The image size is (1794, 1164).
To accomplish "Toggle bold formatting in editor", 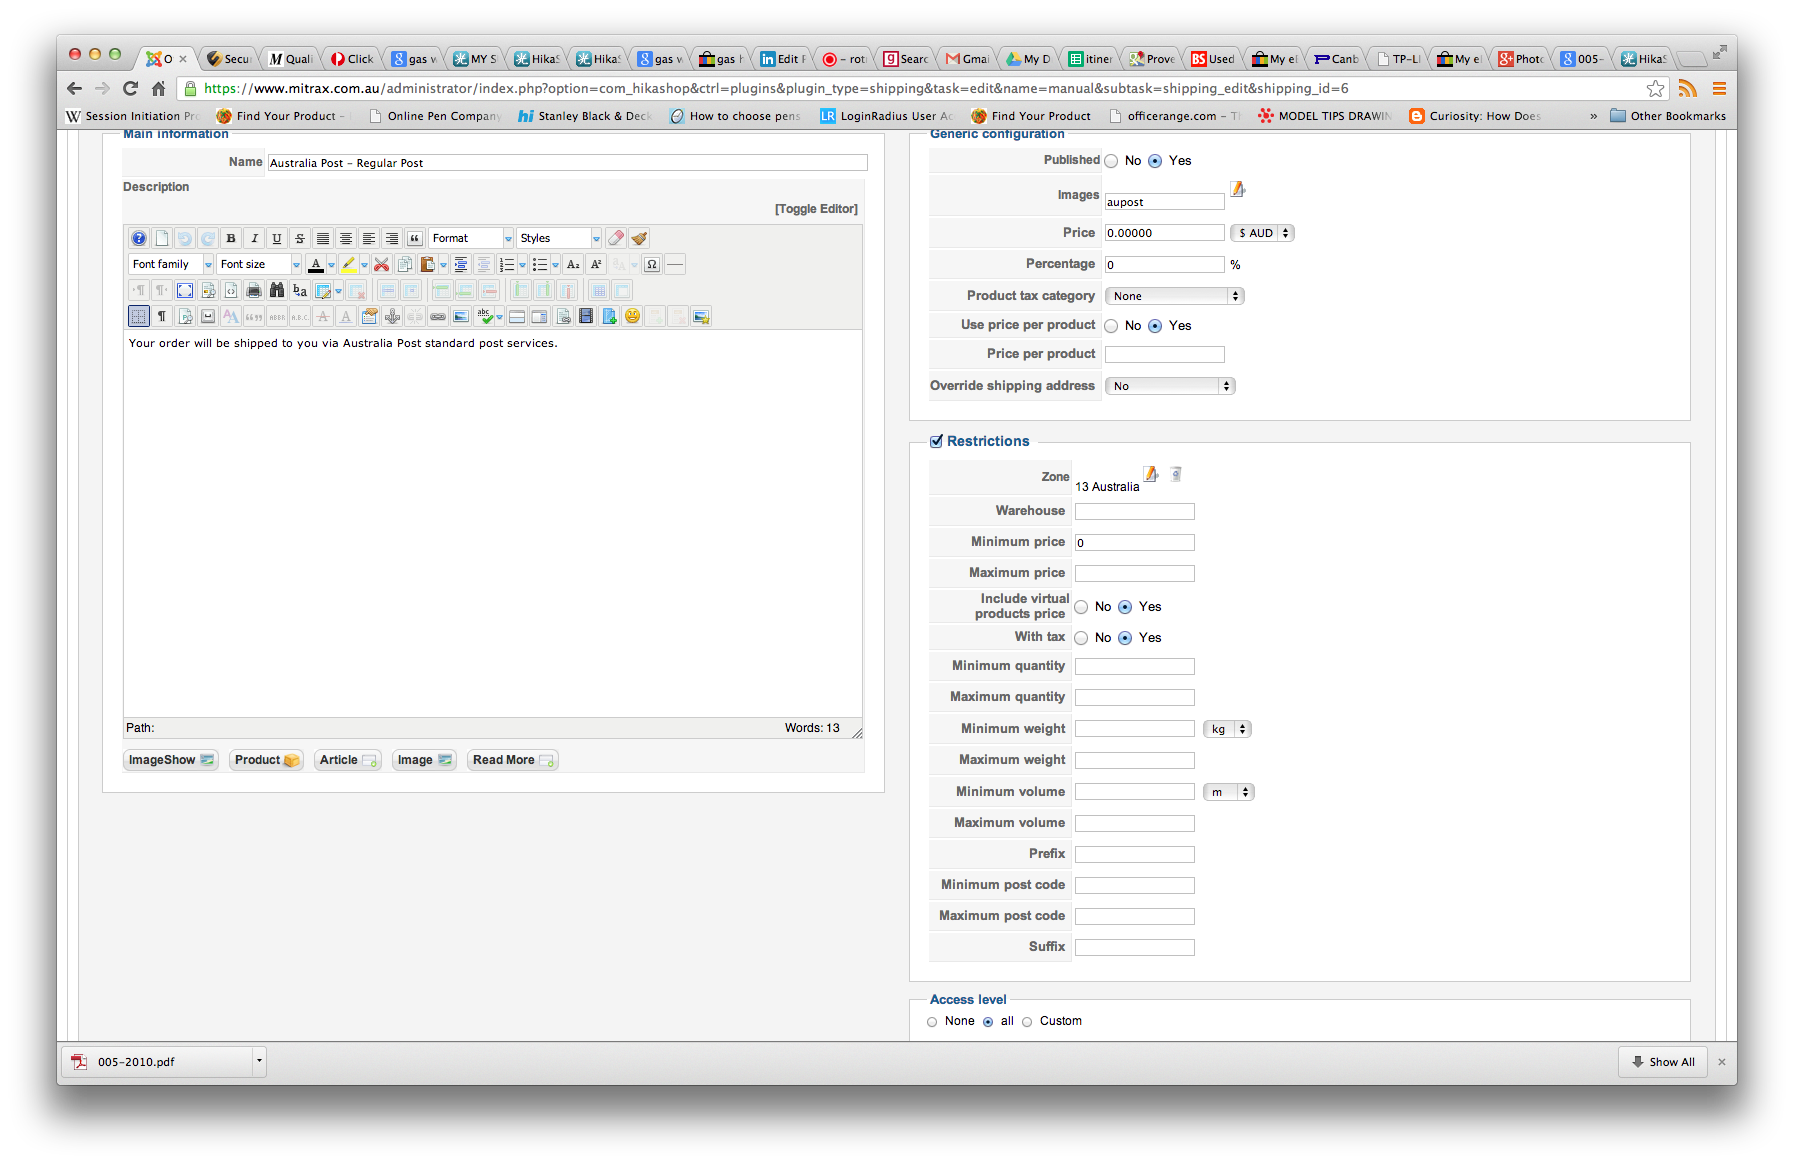I will point(231,238).
